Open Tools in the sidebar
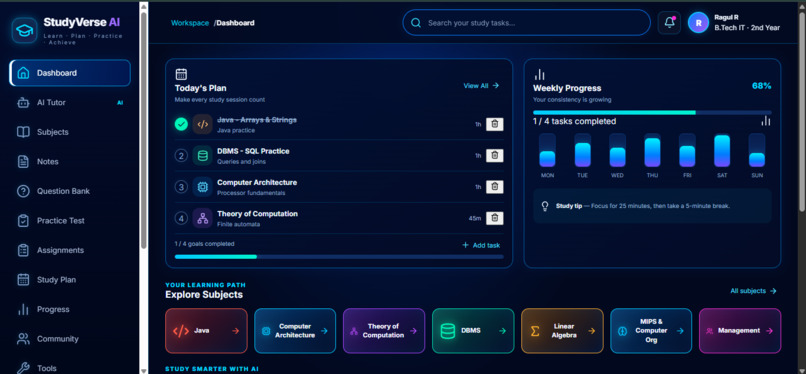 (70, 368)
